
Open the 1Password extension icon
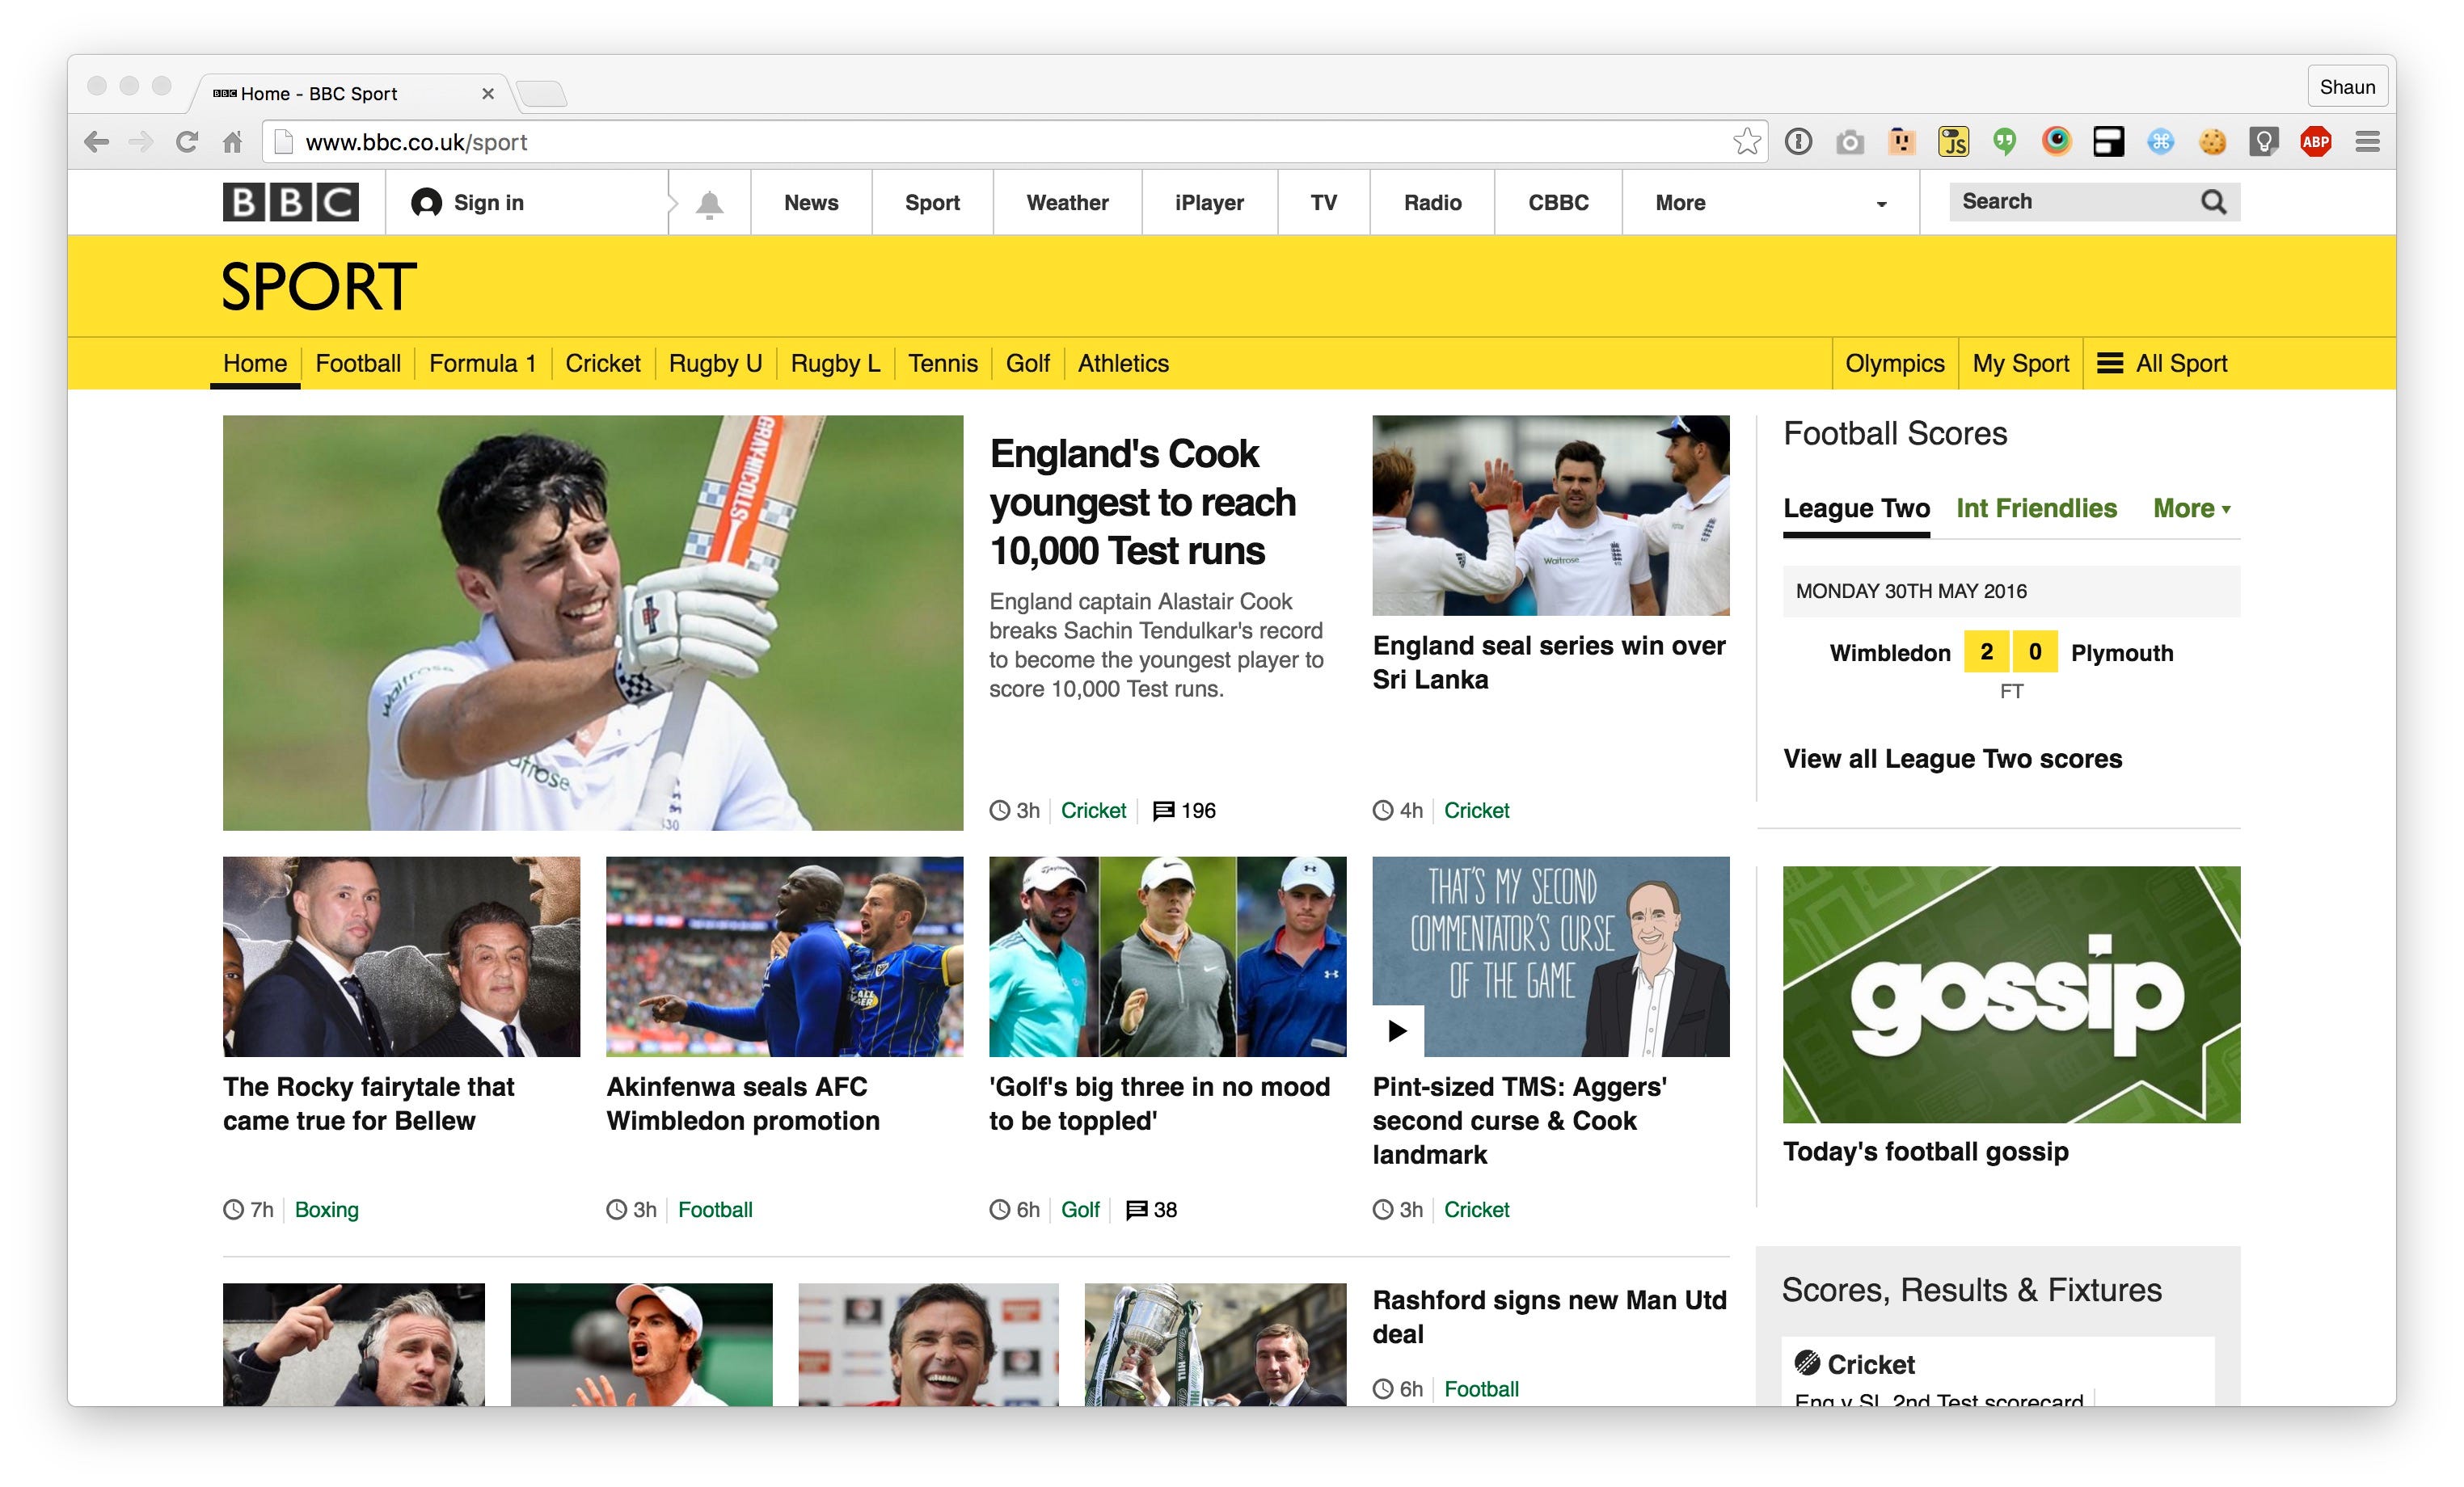point(1798,142)
